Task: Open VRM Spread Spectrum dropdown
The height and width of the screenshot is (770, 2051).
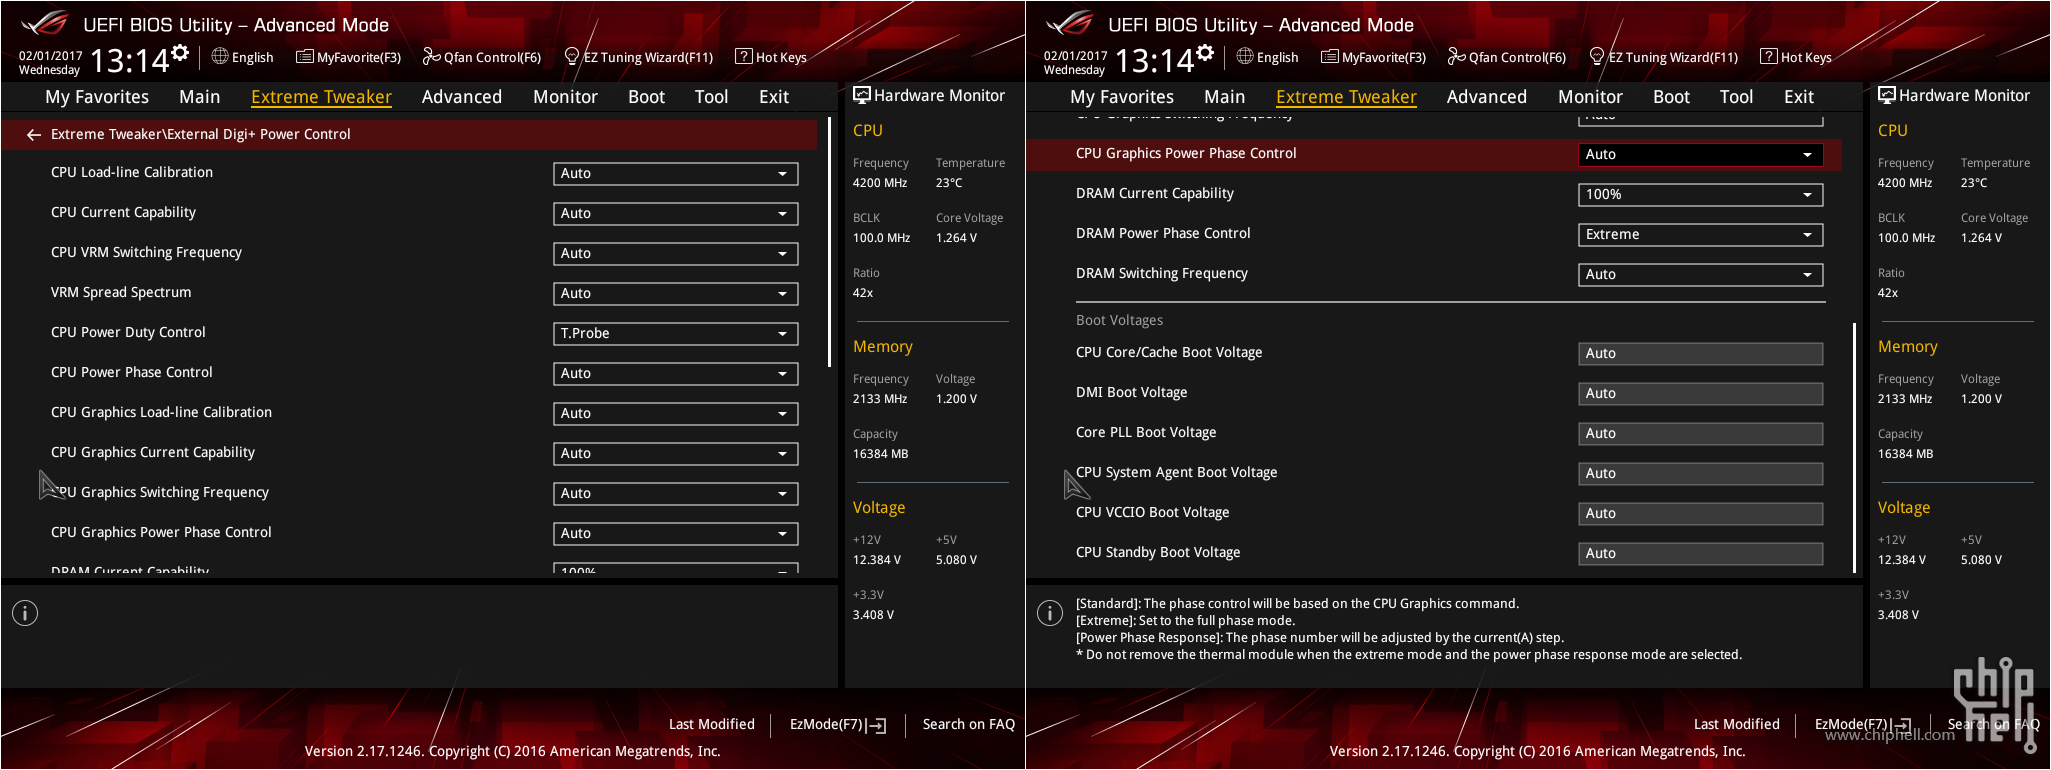Action: pos(676,293)
